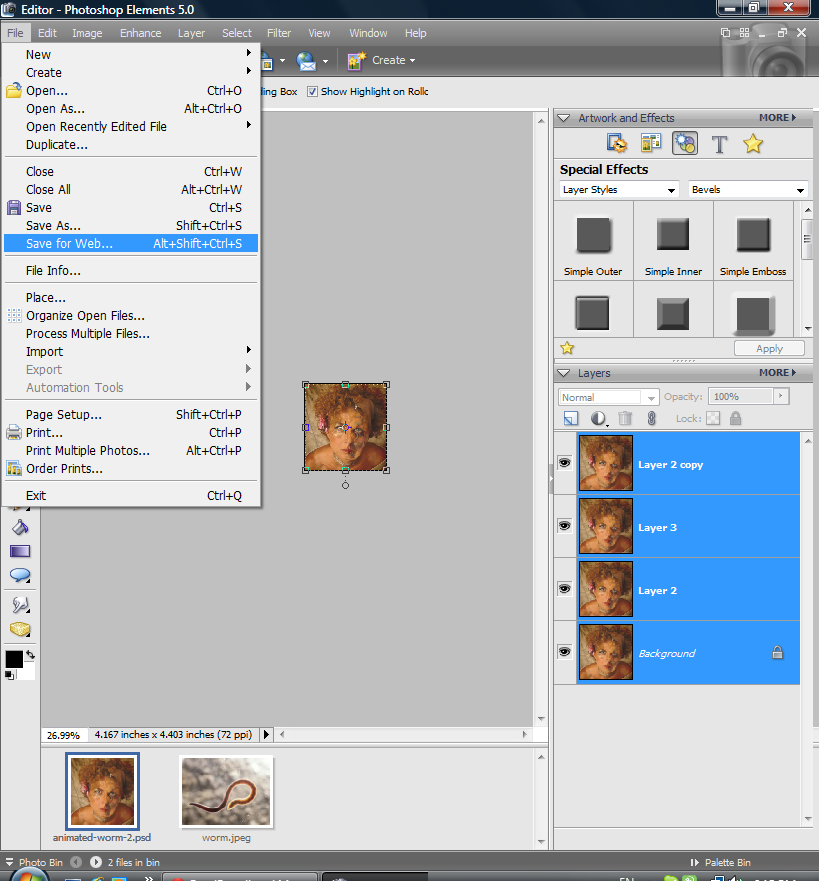Open the Filter menu
Viewport: 819px width, 881px height.
pyautogui.click(x=279, y=33)
